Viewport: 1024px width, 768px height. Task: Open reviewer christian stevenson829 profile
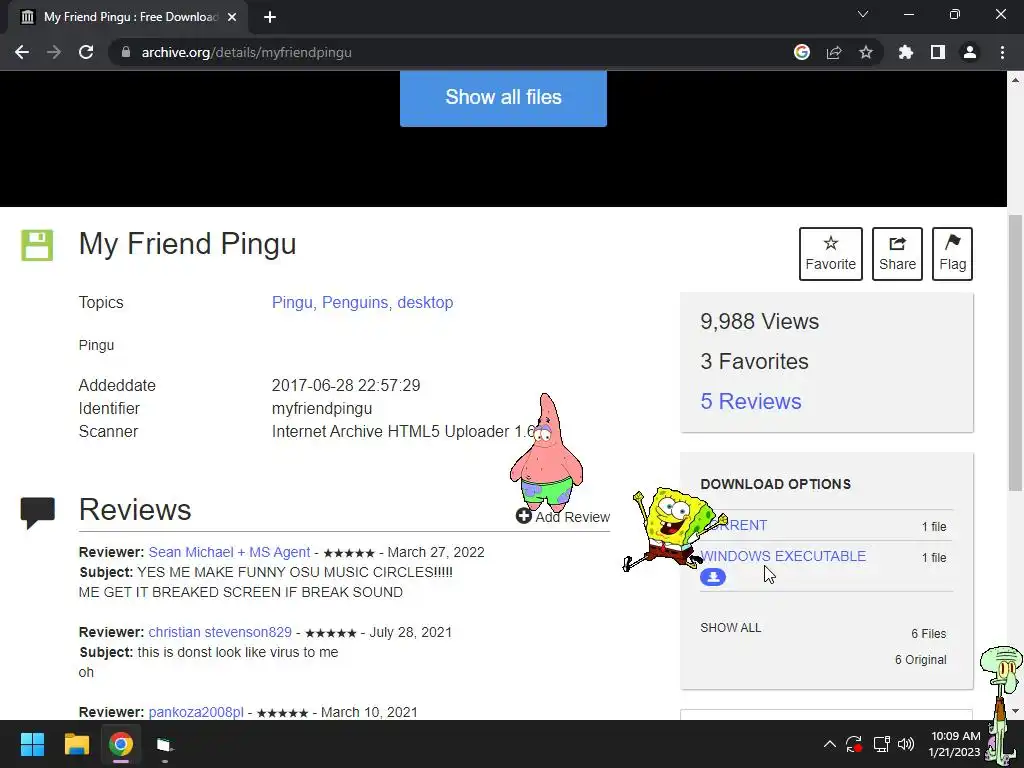[220, 632]
